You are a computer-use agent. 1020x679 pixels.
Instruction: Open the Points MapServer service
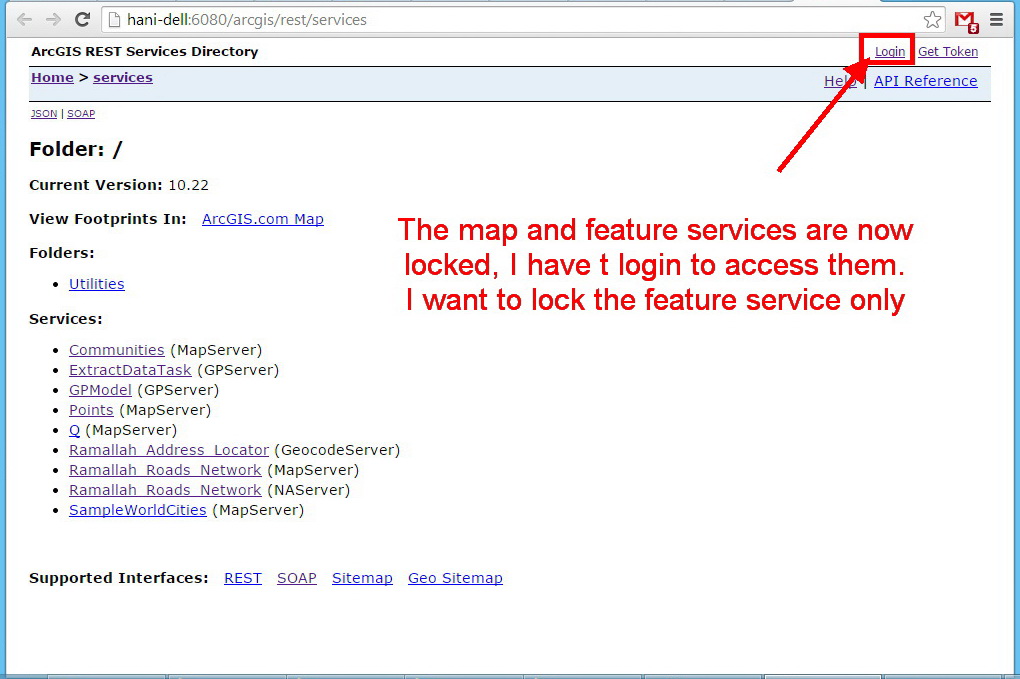pyautogui.click(x=91, y=410)
